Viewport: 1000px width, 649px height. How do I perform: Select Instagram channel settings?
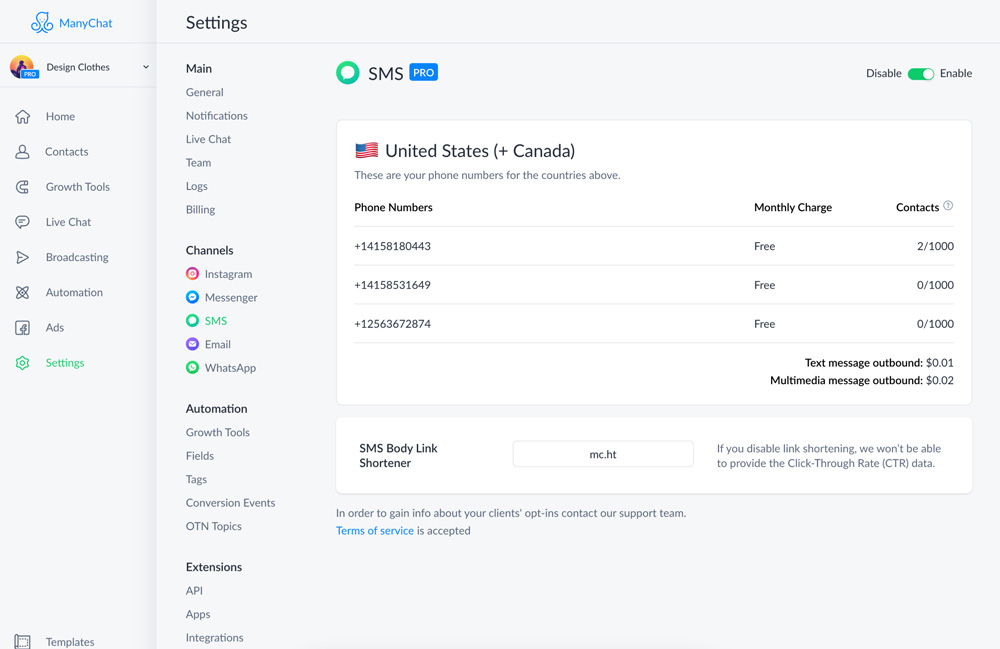[228, 274]
